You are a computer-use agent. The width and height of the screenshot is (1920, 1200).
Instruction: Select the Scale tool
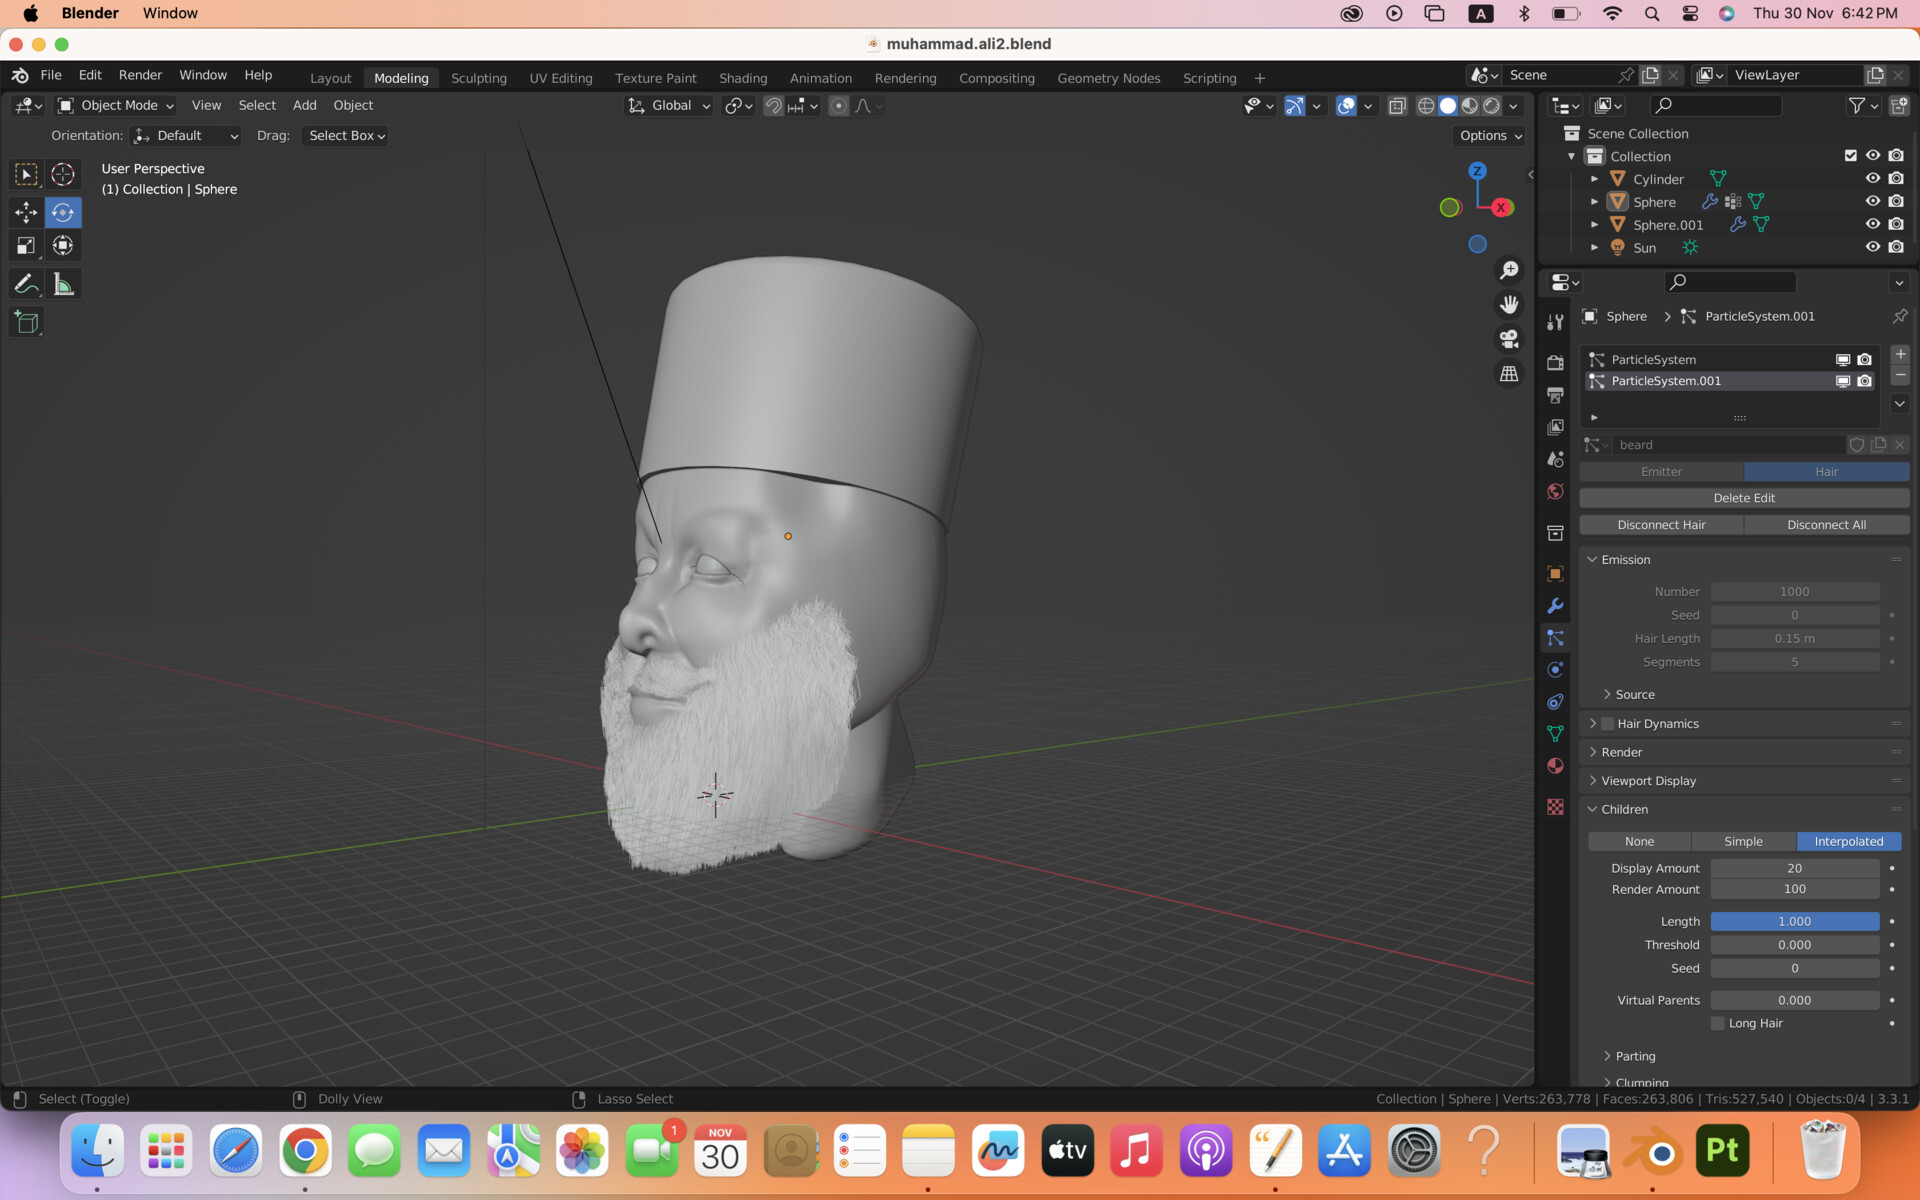coord(26,246)
